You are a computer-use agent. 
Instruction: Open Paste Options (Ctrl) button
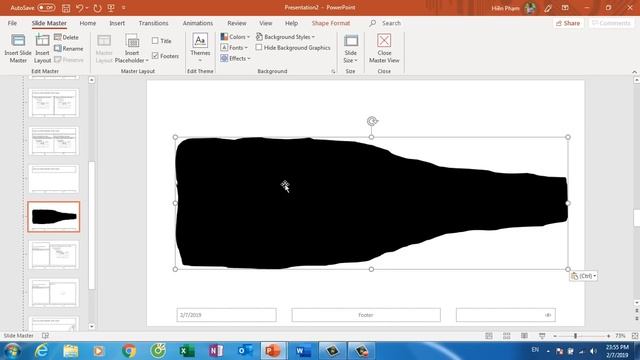click(x=583, y=276)
